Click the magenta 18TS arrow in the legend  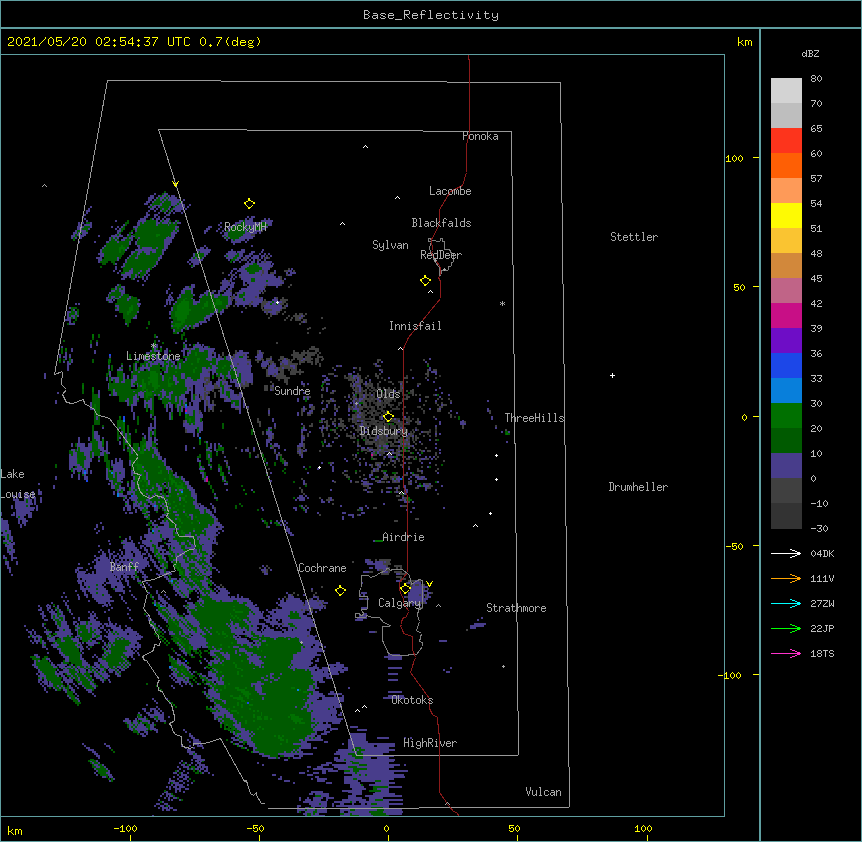[x=786, y=653]
